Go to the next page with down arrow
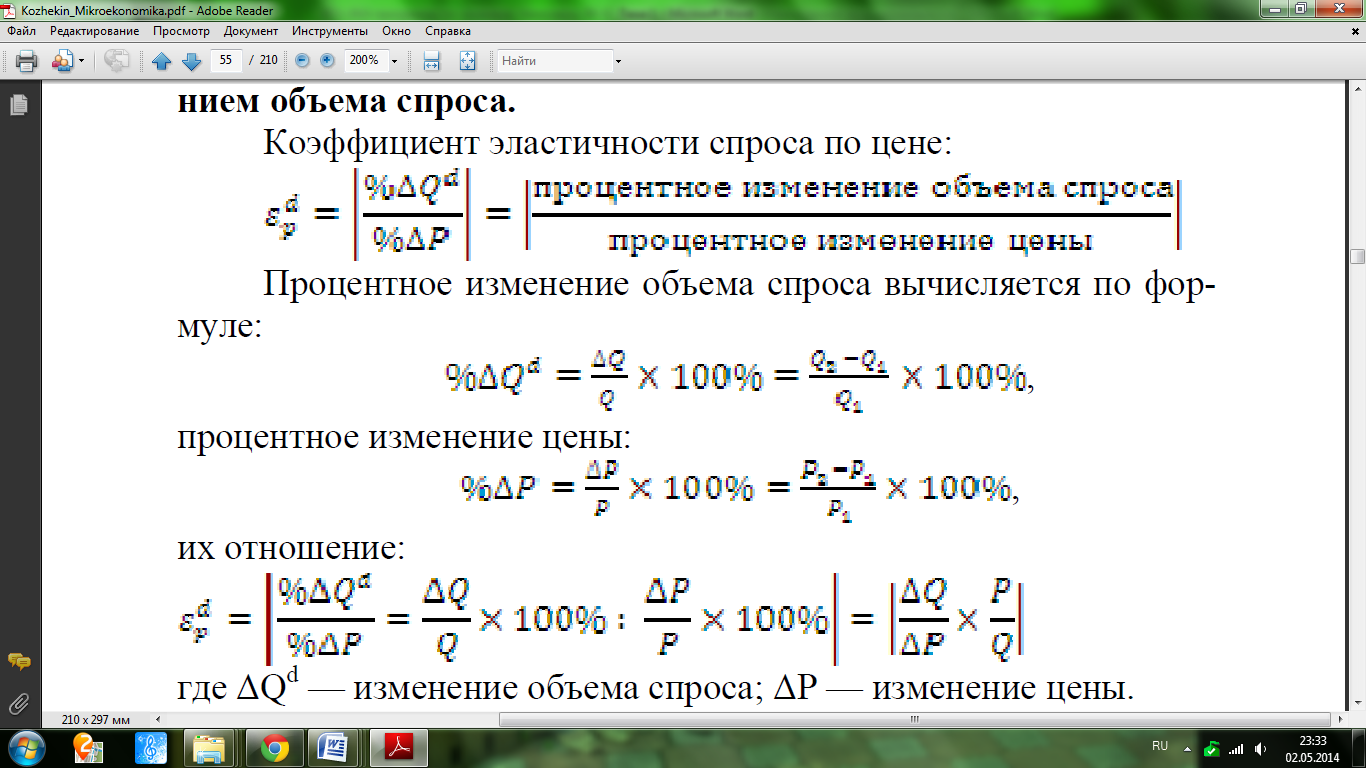 (x=191, y=61)
